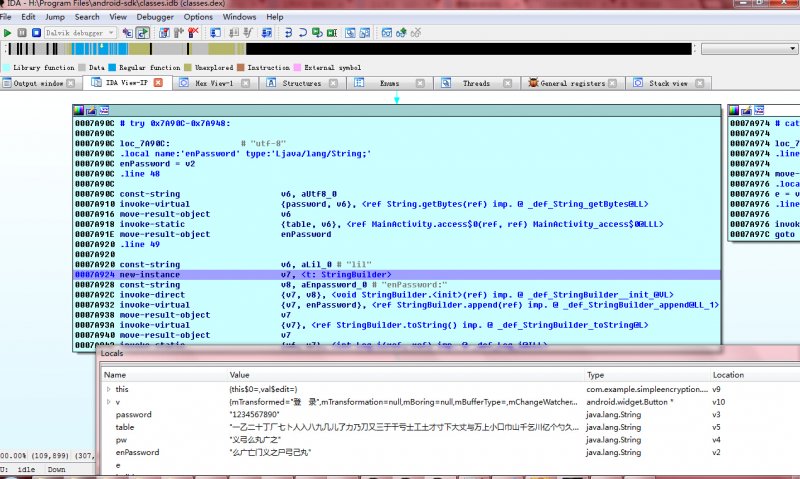The image size is (800, 479).
Task: Click the Run to cursor green icon
Action: click(332, 33)
